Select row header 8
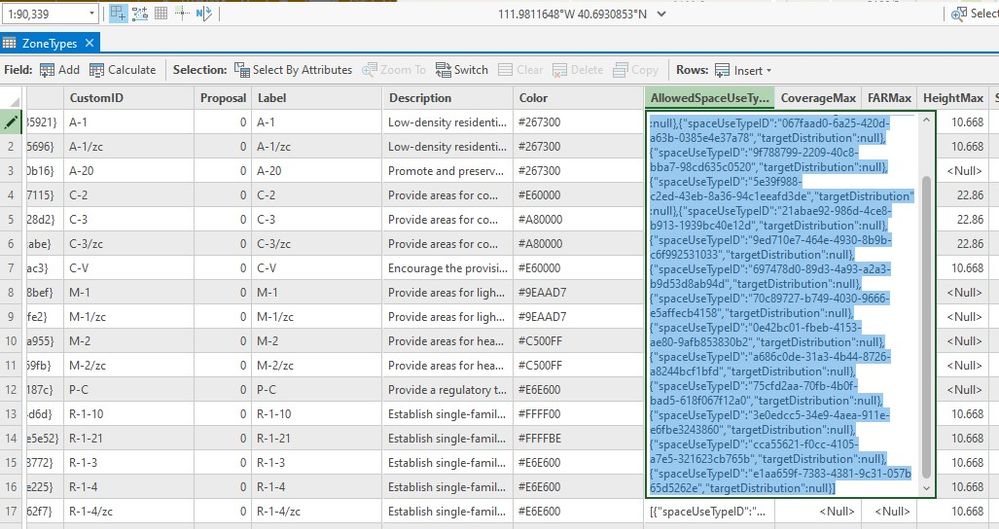999x529 pixels. 11,293
